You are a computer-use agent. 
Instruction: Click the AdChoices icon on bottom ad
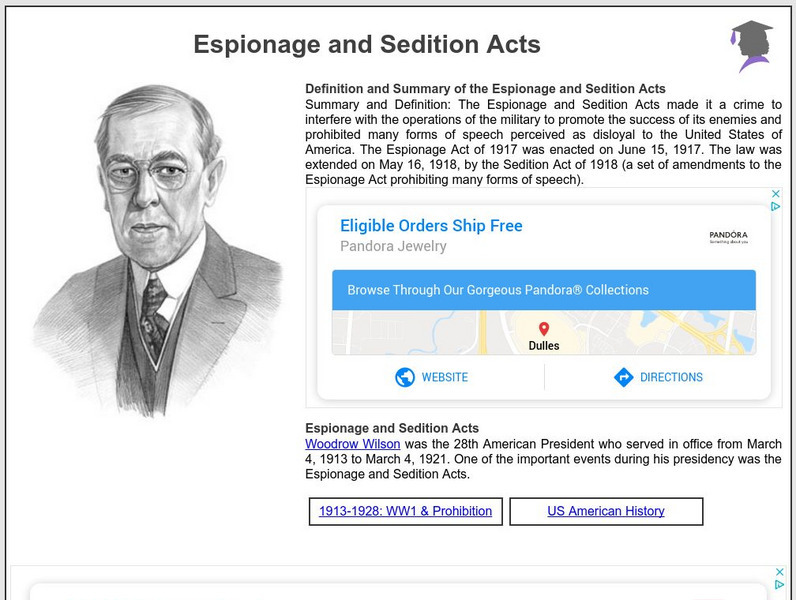pos(780,585)
